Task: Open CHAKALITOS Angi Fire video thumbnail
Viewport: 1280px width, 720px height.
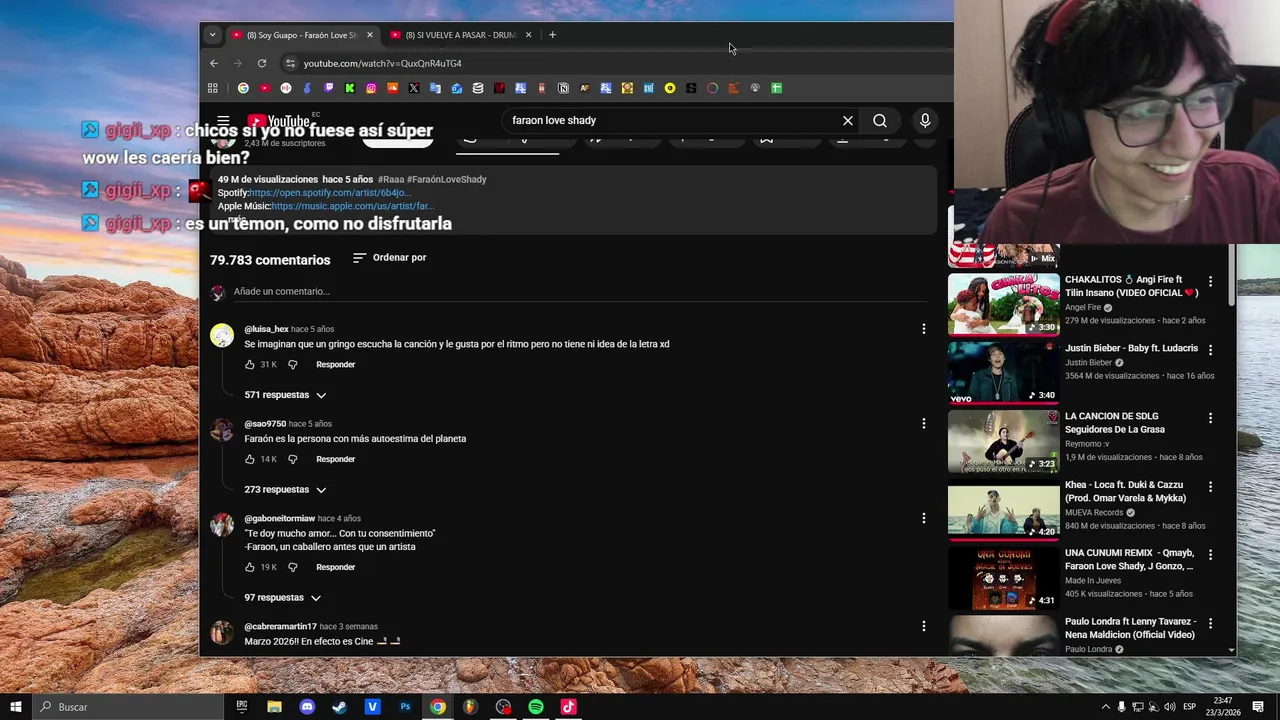Action: coord(1003,304)
